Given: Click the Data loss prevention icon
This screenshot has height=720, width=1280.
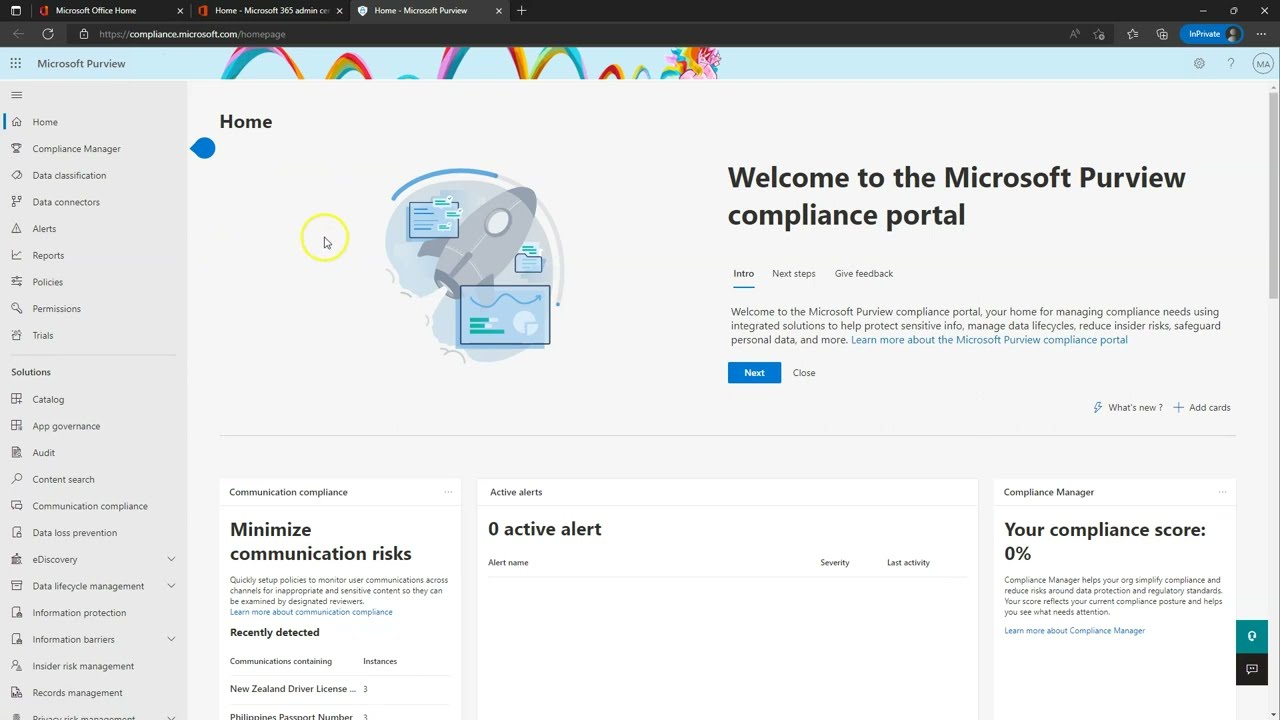Looking at the screenshot, I should [16, 533].
